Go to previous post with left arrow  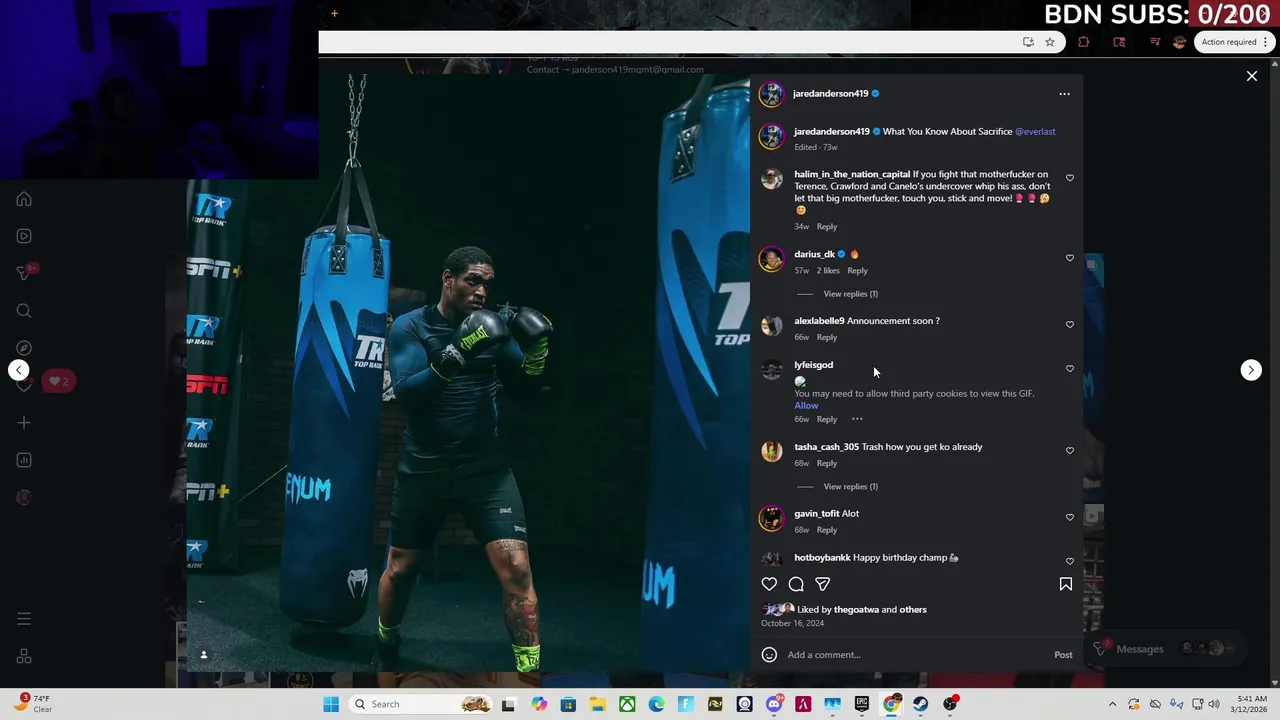click(x=19, y=370)
